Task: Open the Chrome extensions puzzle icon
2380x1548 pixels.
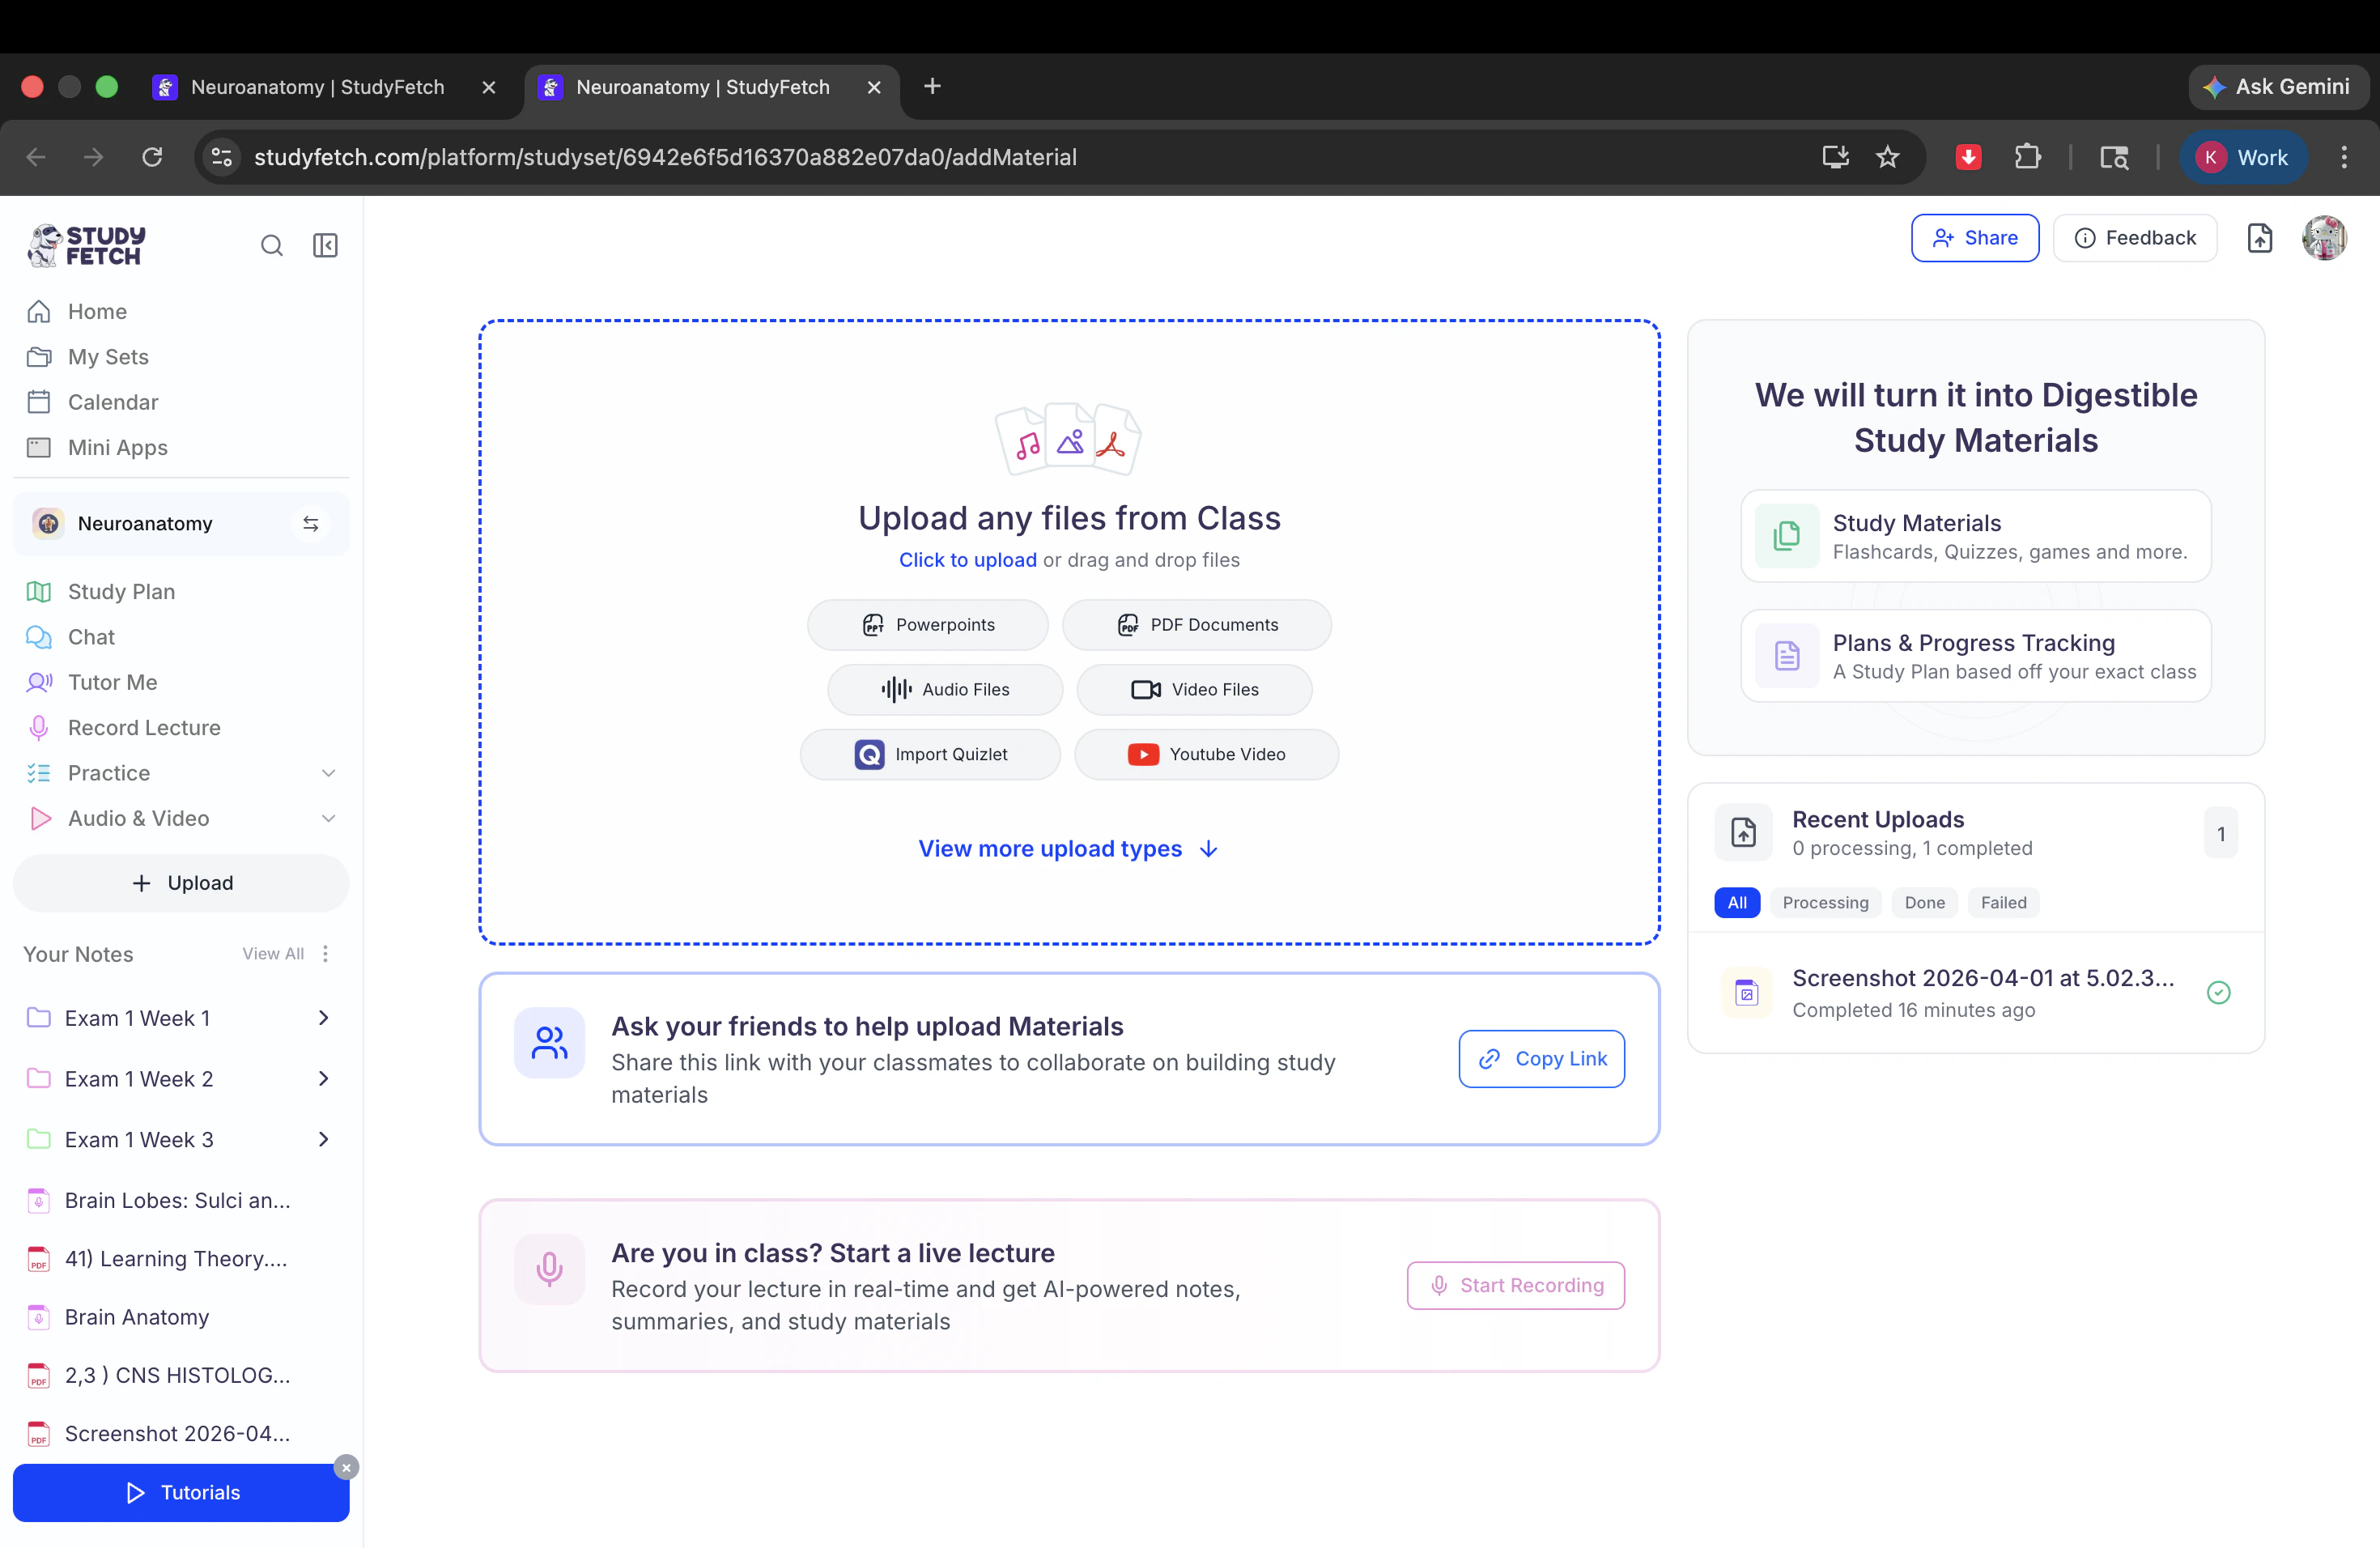Action: click(2027, 157)
